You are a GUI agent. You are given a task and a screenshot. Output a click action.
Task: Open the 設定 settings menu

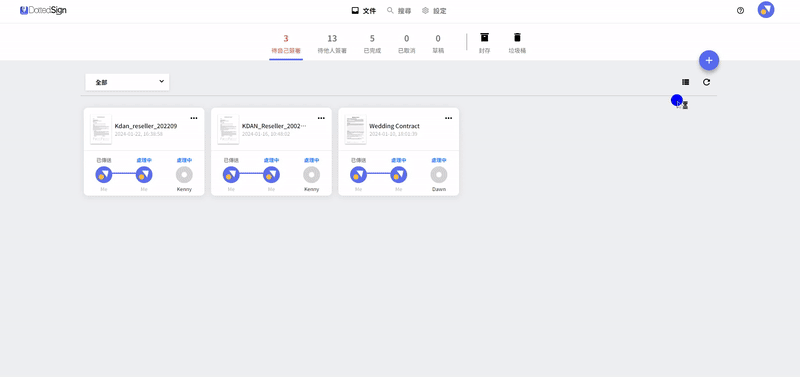point(434,11)
